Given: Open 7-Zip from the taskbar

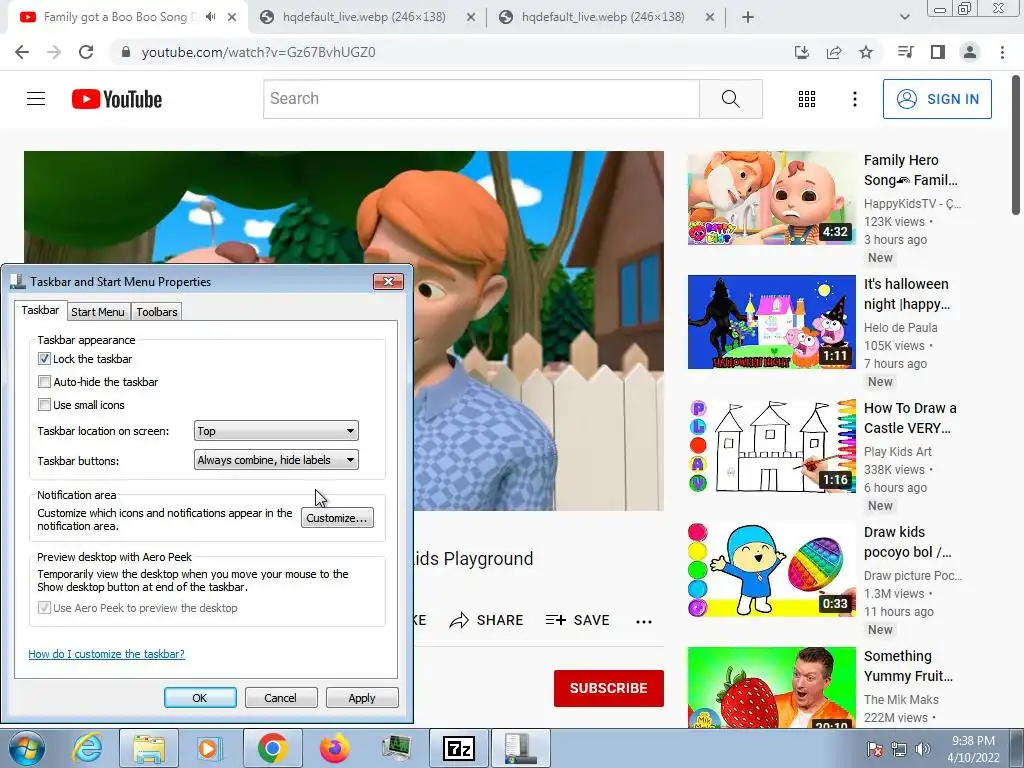Looking at the screenshot, I should pos(458,748).
